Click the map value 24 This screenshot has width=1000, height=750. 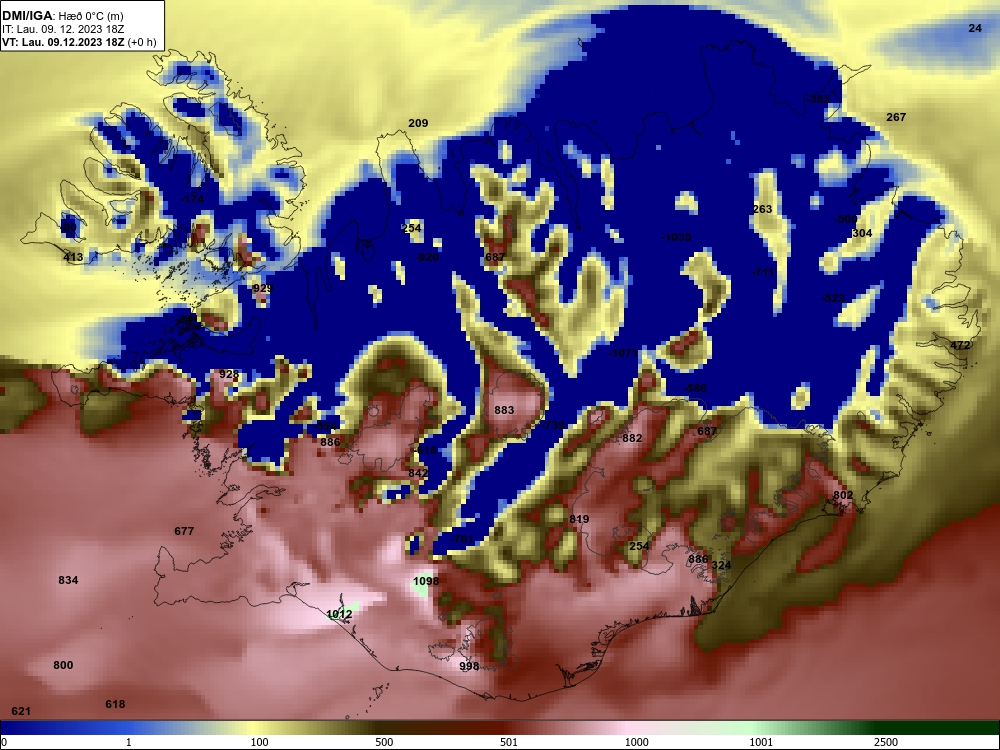coord(975,28)
